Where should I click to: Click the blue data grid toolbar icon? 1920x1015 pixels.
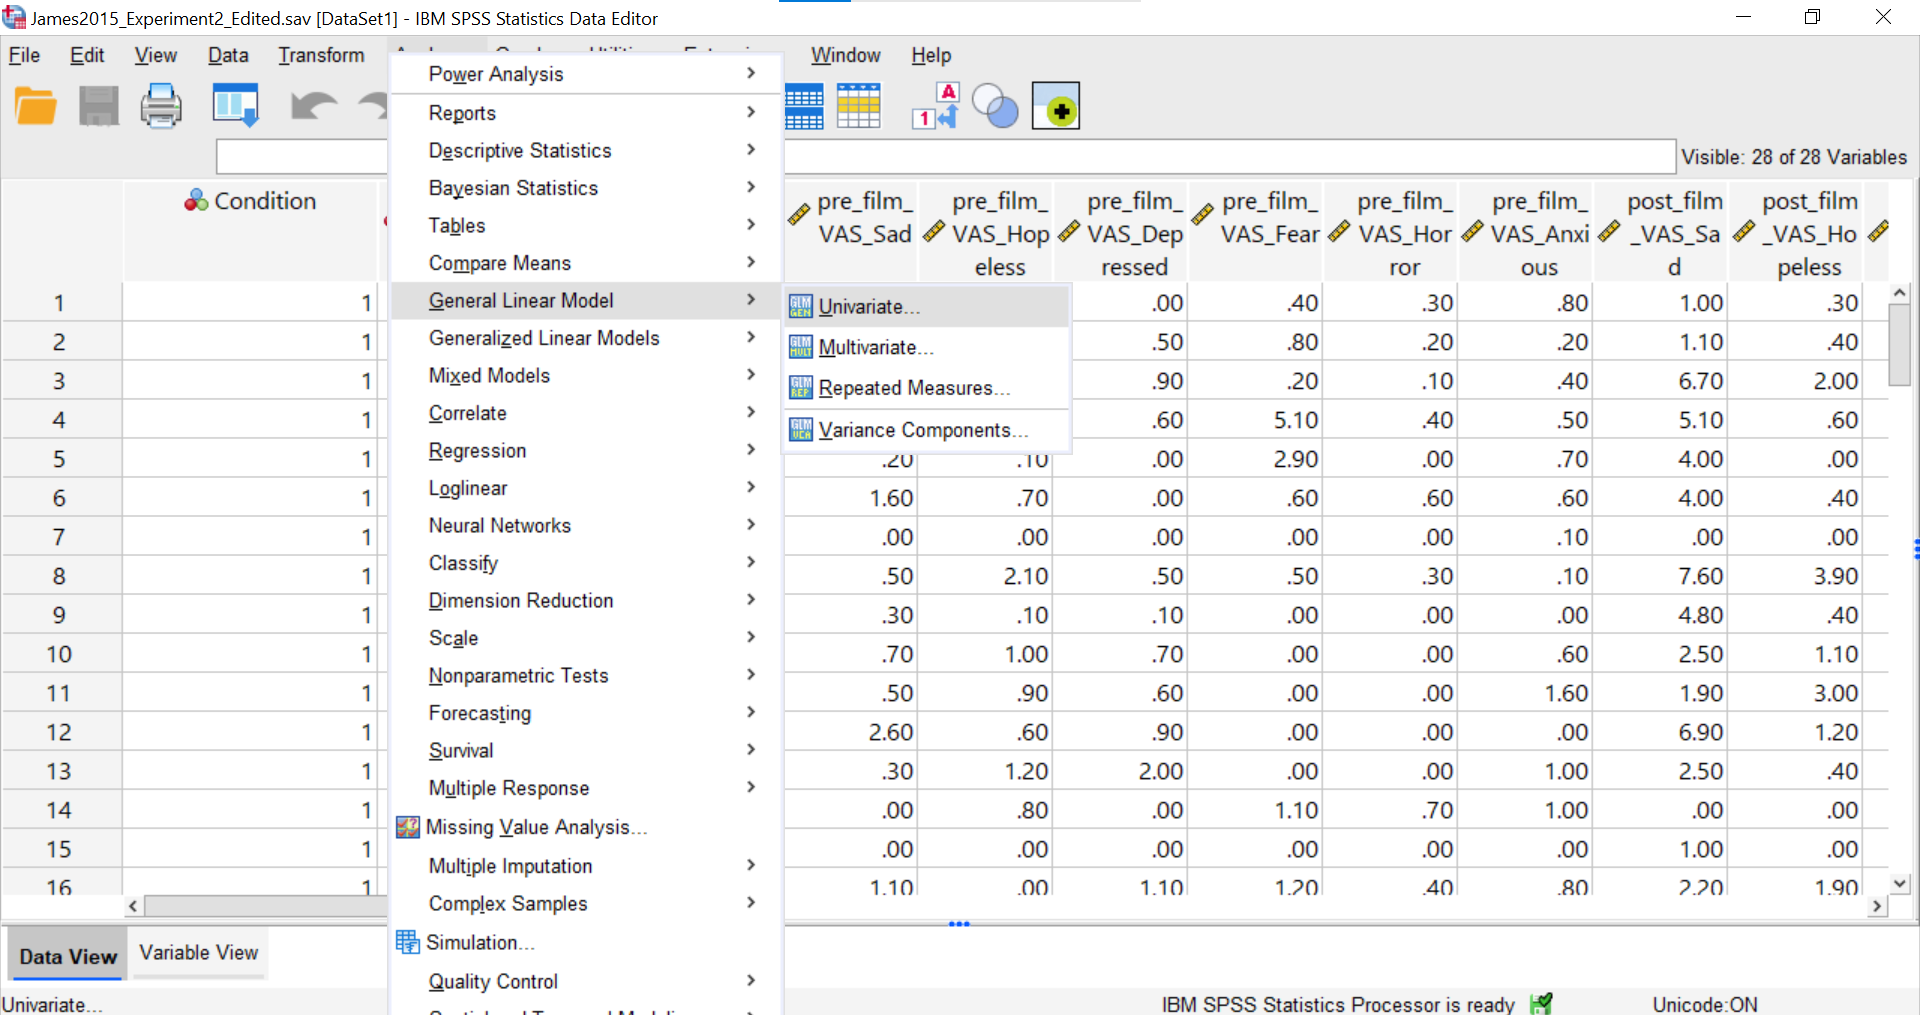804,106
